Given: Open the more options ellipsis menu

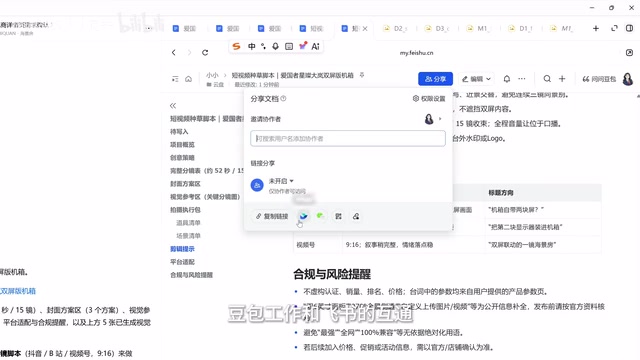Looking at the screenshot, I should (522, 79).
